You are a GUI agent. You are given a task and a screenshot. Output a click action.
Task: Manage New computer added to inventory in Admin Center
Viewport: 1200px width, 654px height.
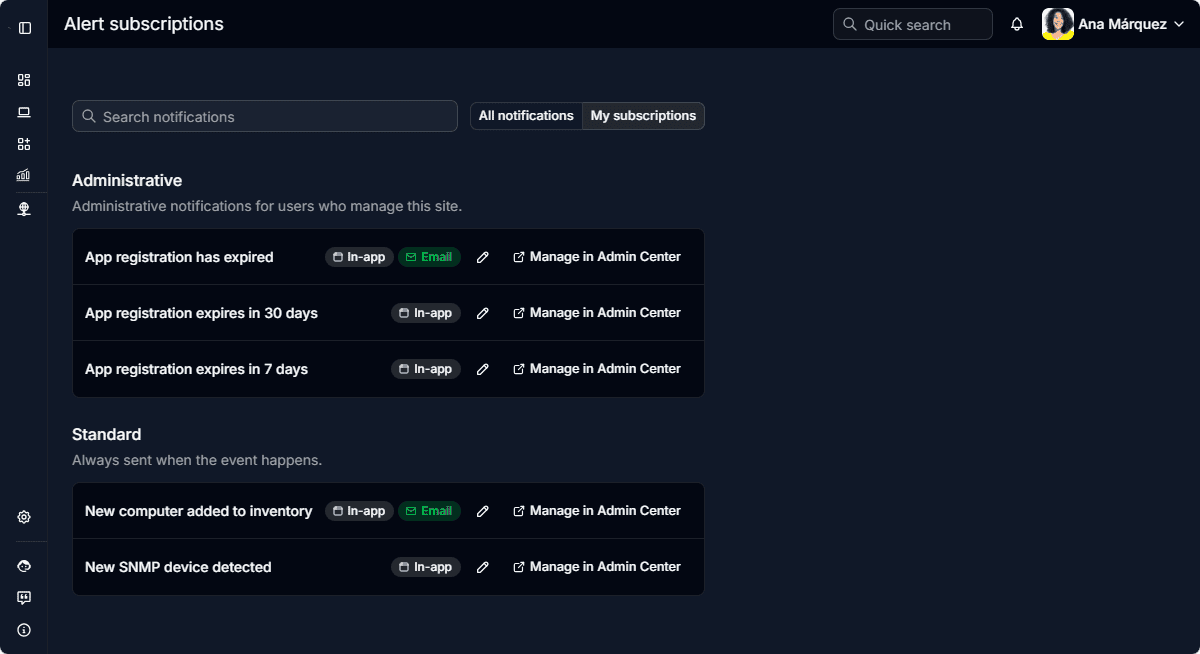tap(597, 511)
